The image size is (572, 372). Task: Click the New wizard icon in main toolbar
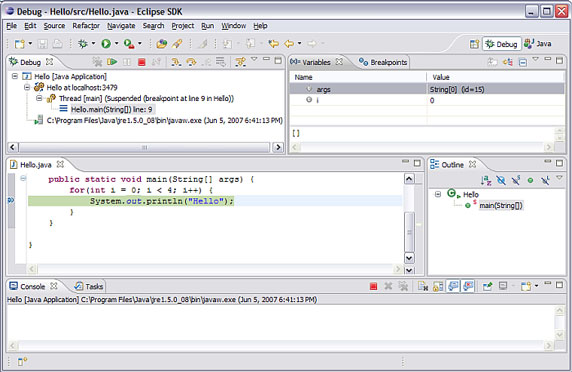(19, 44)
